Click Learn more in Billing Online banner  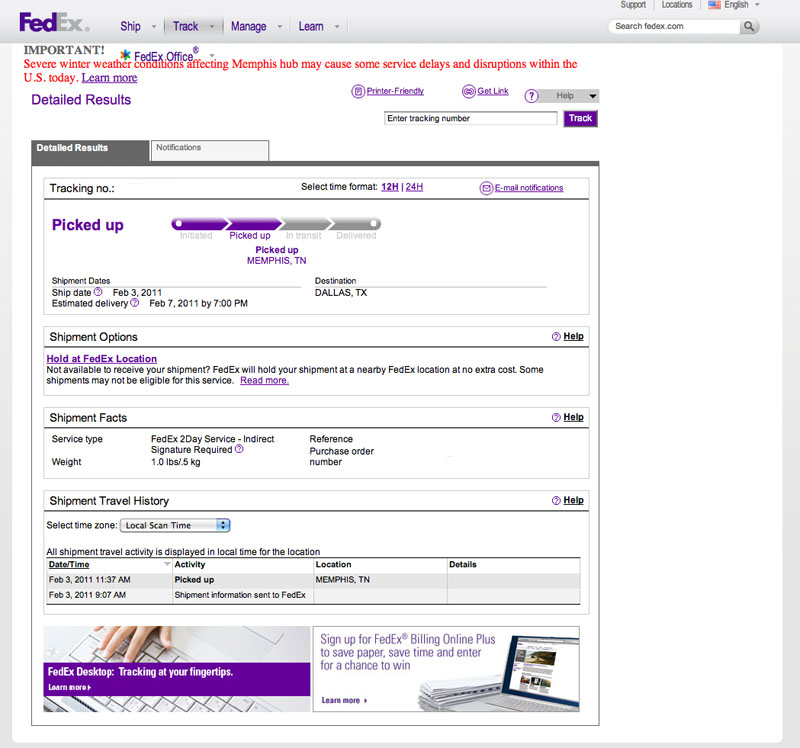click(344, 701)
